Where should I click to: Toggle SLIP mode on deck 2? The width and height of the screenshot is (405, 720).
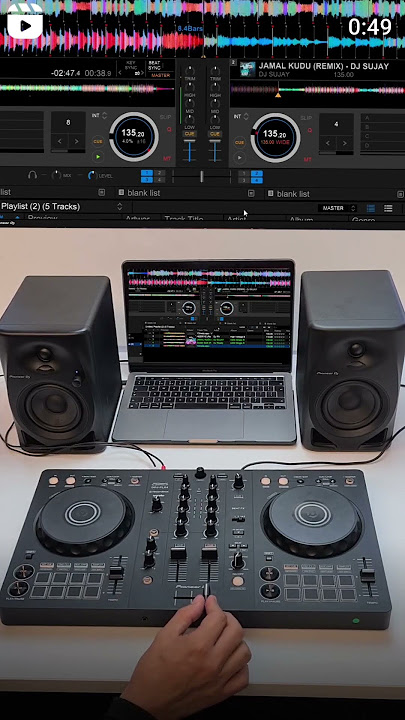click(306, 118)
